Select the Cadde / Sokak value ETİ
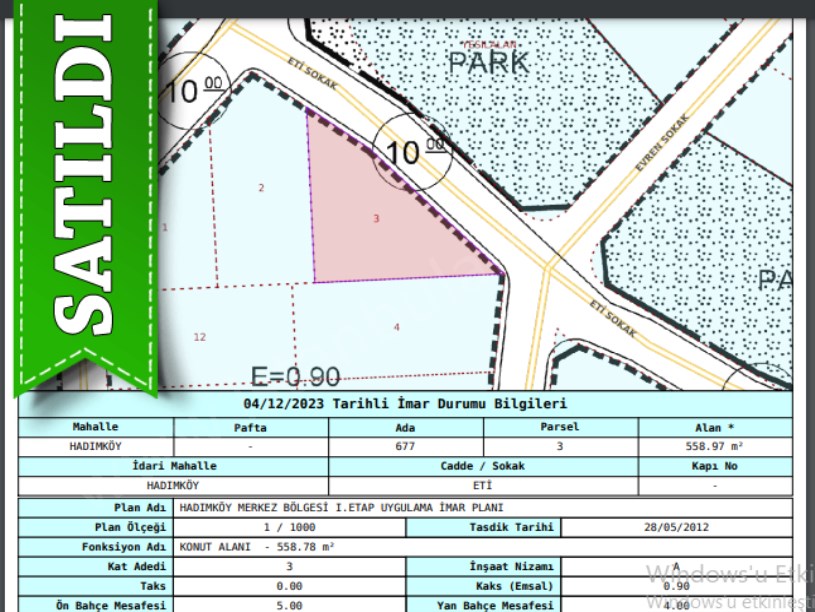This screenshot has height=612, width=815. coord(483,485)
